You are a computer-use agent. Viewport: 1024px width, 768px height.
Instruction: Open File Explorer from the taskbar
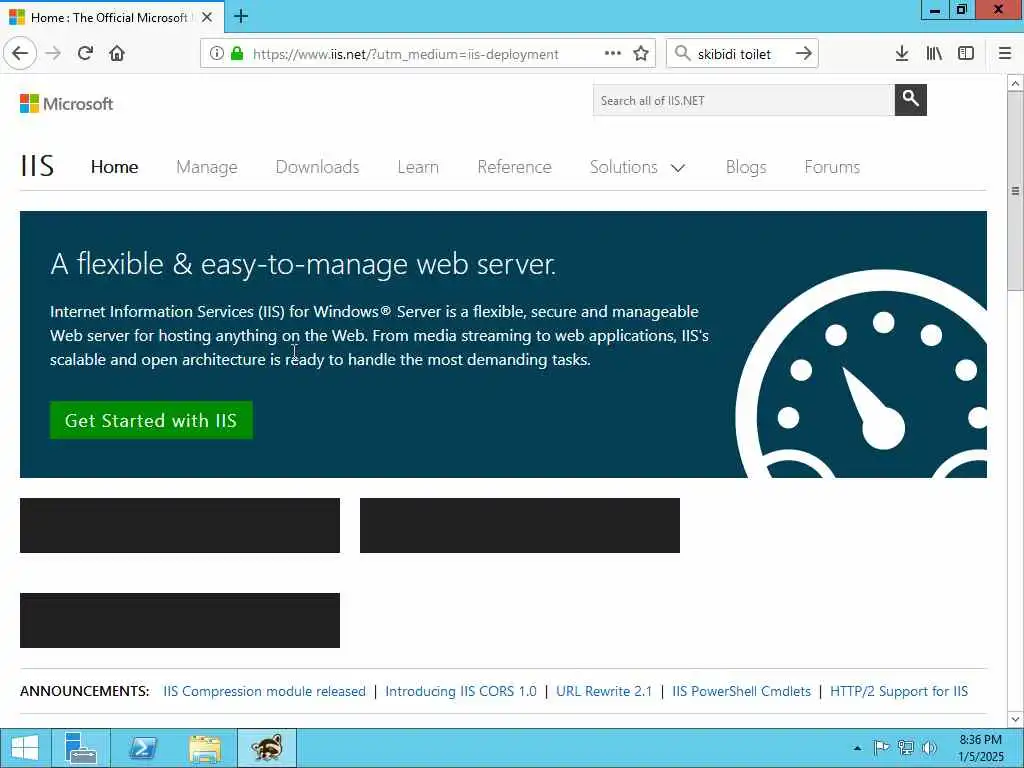pyautogui.click(x=204, y=748)
